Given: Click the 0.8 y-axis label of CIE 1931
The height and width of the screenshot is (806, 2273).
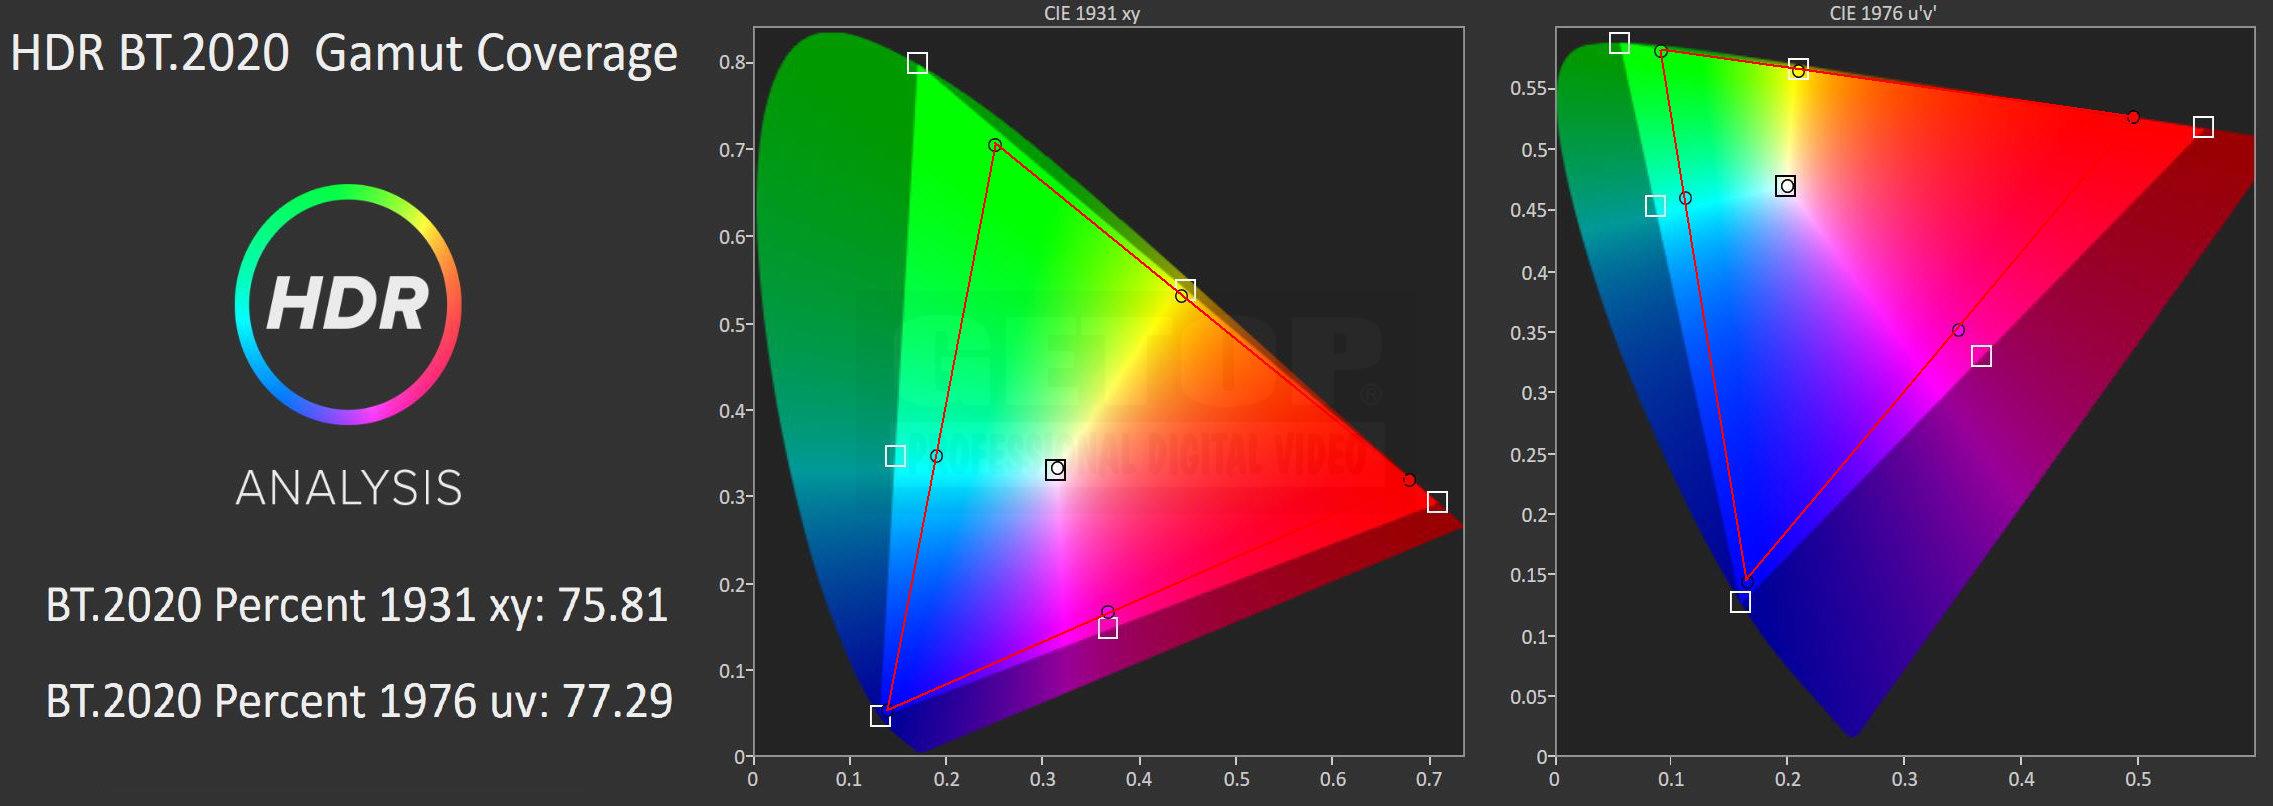Looking at the screenshot, I should (732, 62).
